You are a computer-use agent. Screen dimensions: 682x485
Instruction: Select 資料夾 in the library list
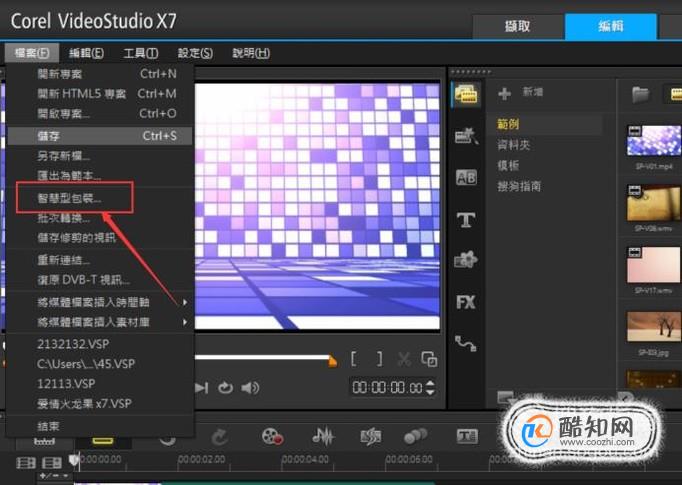(x=514, y=145)
